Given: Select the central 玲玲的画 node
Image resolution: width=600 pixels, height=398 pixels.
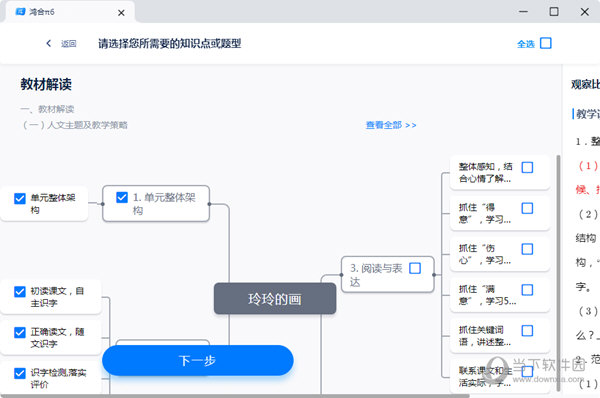Looking at the screenshot, I should (x=275, y=299).
